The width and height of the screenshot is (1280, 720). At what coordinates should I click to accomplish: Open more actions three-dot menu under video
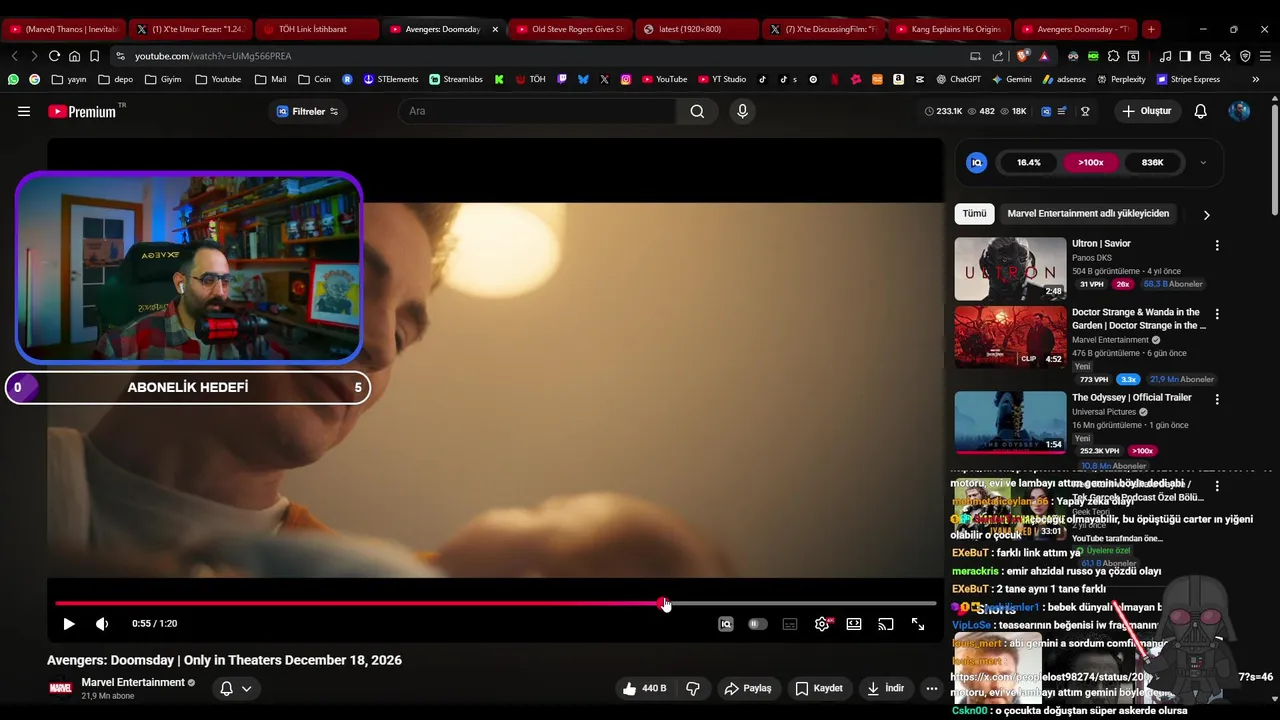[x=932, y=688]
